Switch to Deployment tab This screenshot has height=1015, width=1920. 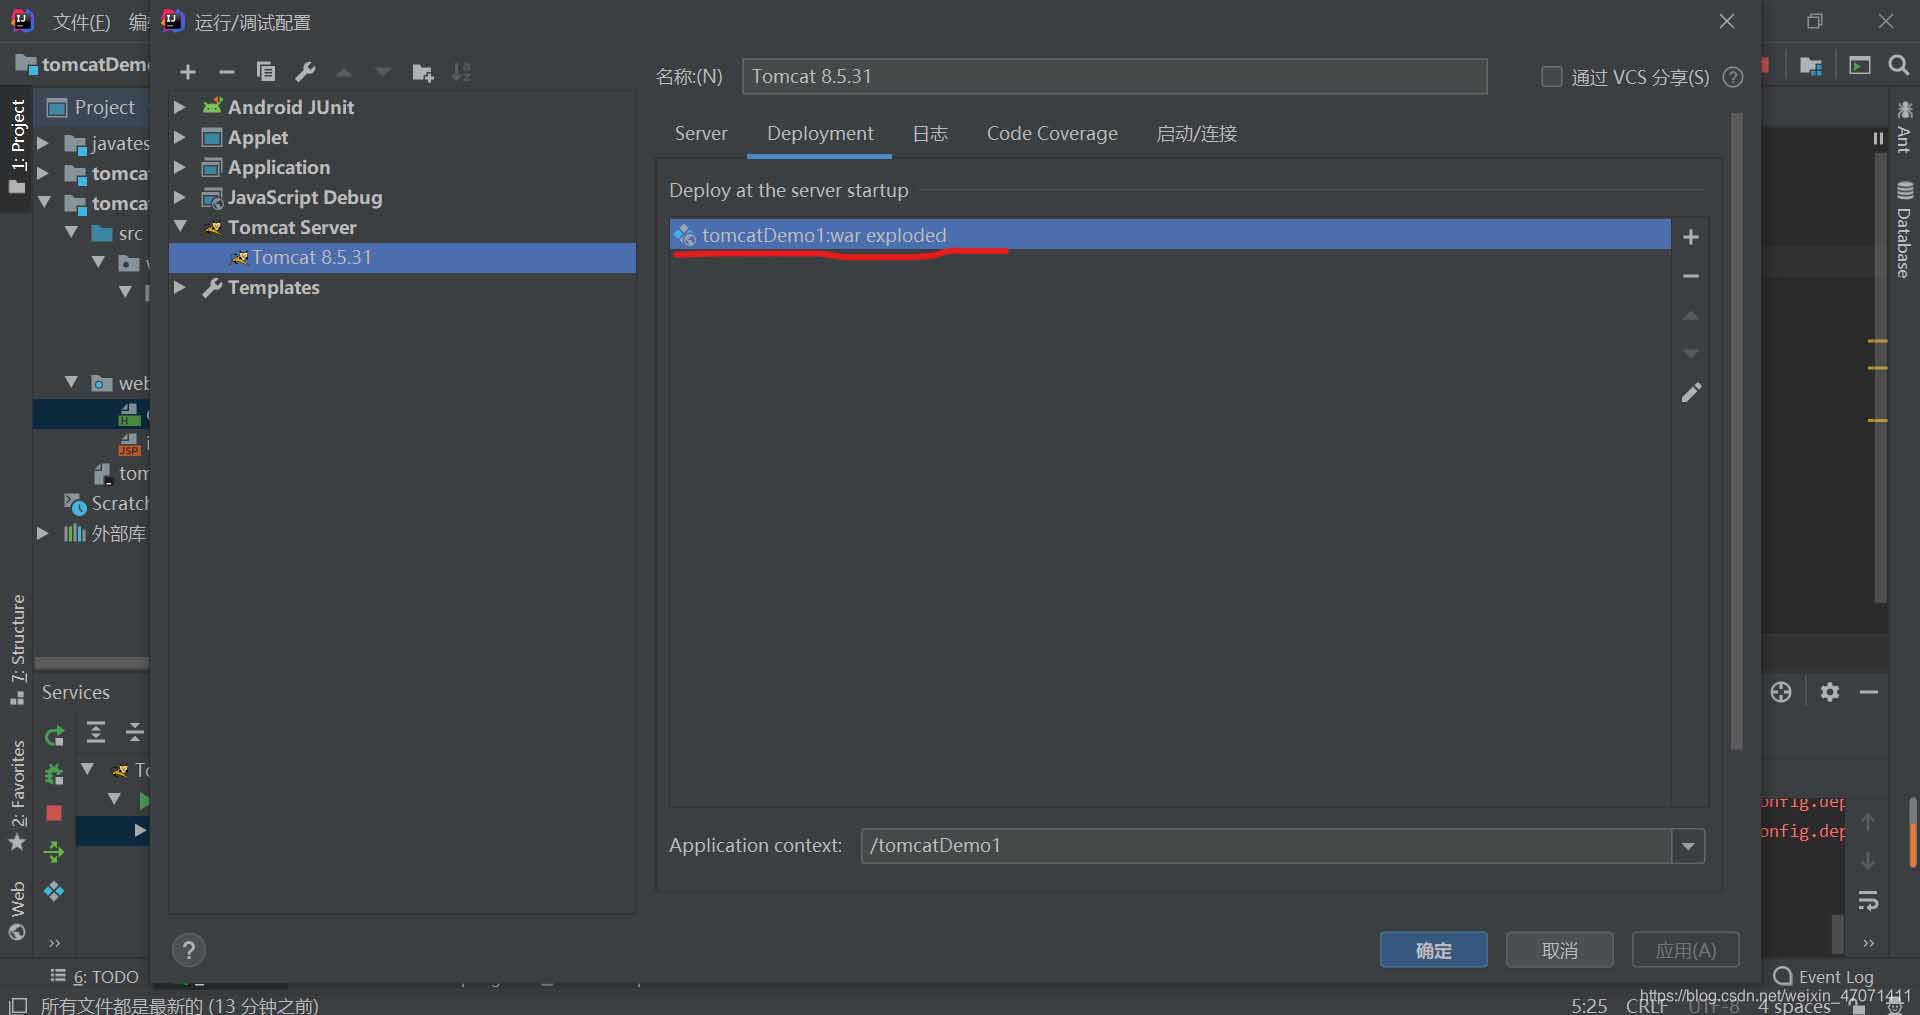820,134
